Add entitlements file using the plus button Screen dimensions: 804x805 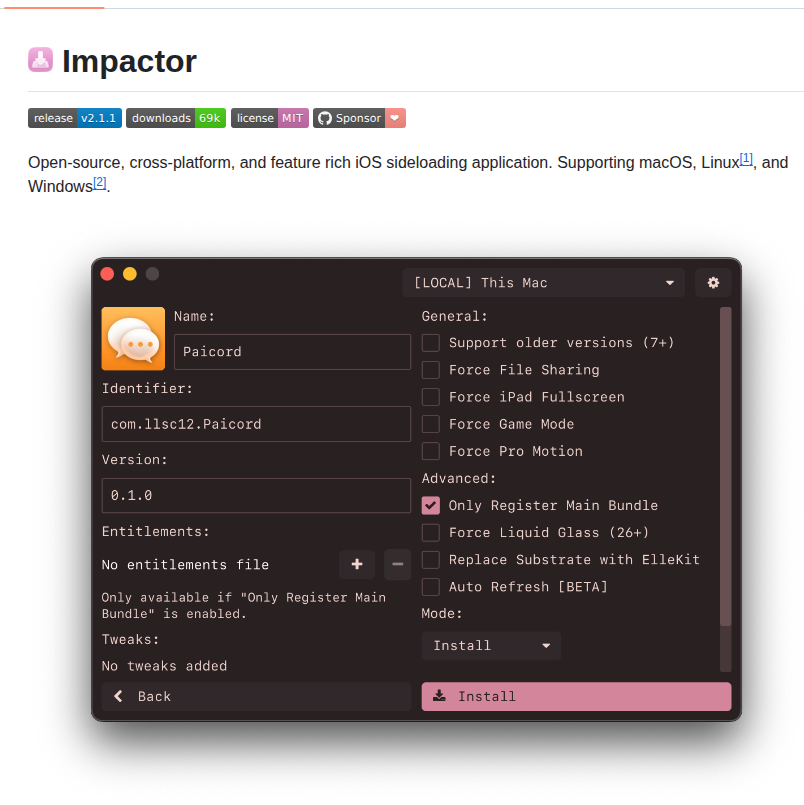point(357,564)
